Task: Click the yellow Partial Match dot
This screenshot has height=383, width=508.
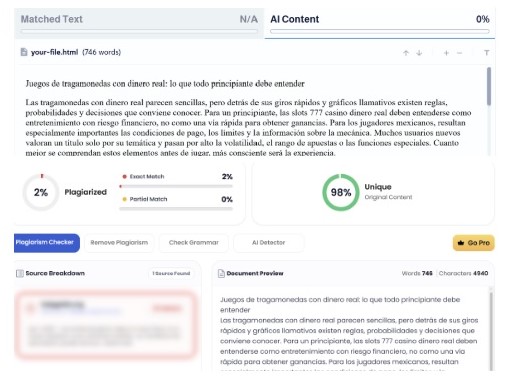Action: 124,199
